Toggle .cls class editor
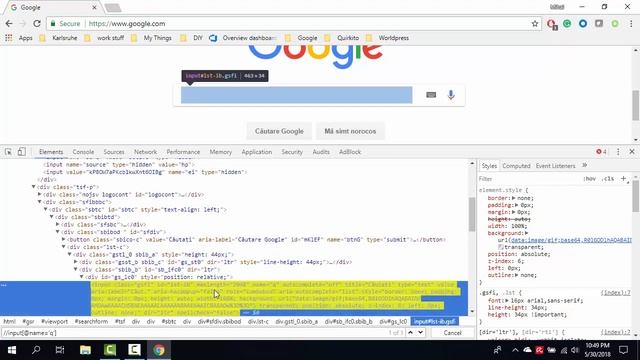This screenshot has width=640, height=360. point(608,179)
